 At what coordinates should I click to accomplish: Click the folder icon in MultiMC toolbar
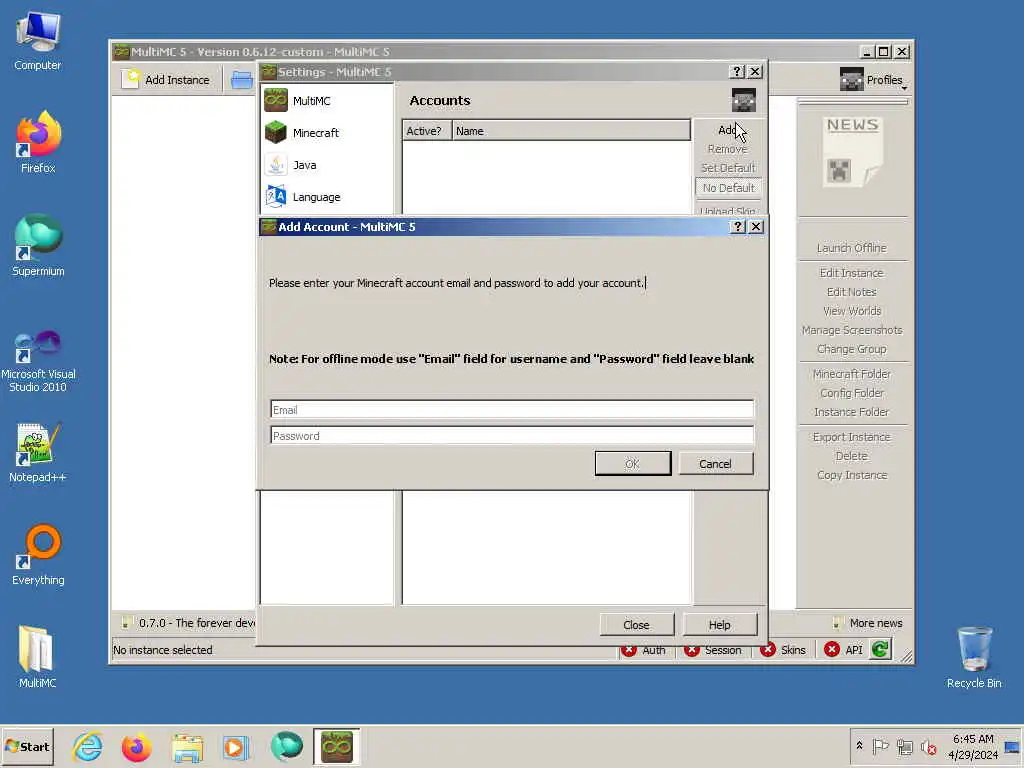pyautogui.click(x=242, y=80)
